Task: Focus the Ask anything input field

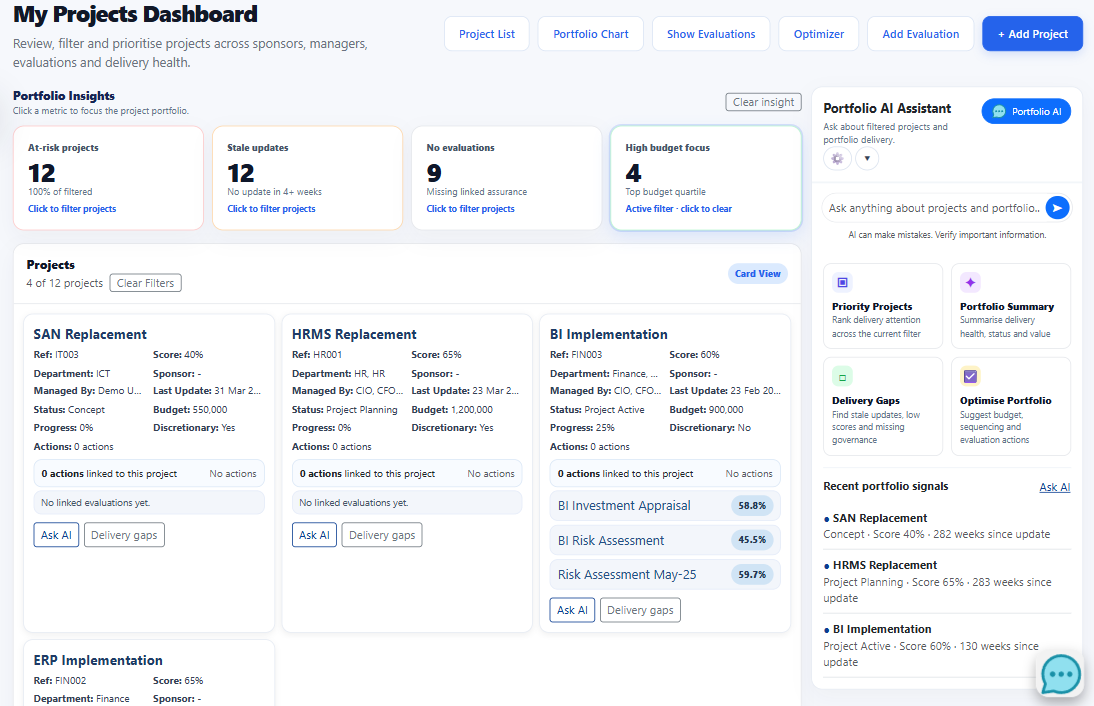Action: 934,208
